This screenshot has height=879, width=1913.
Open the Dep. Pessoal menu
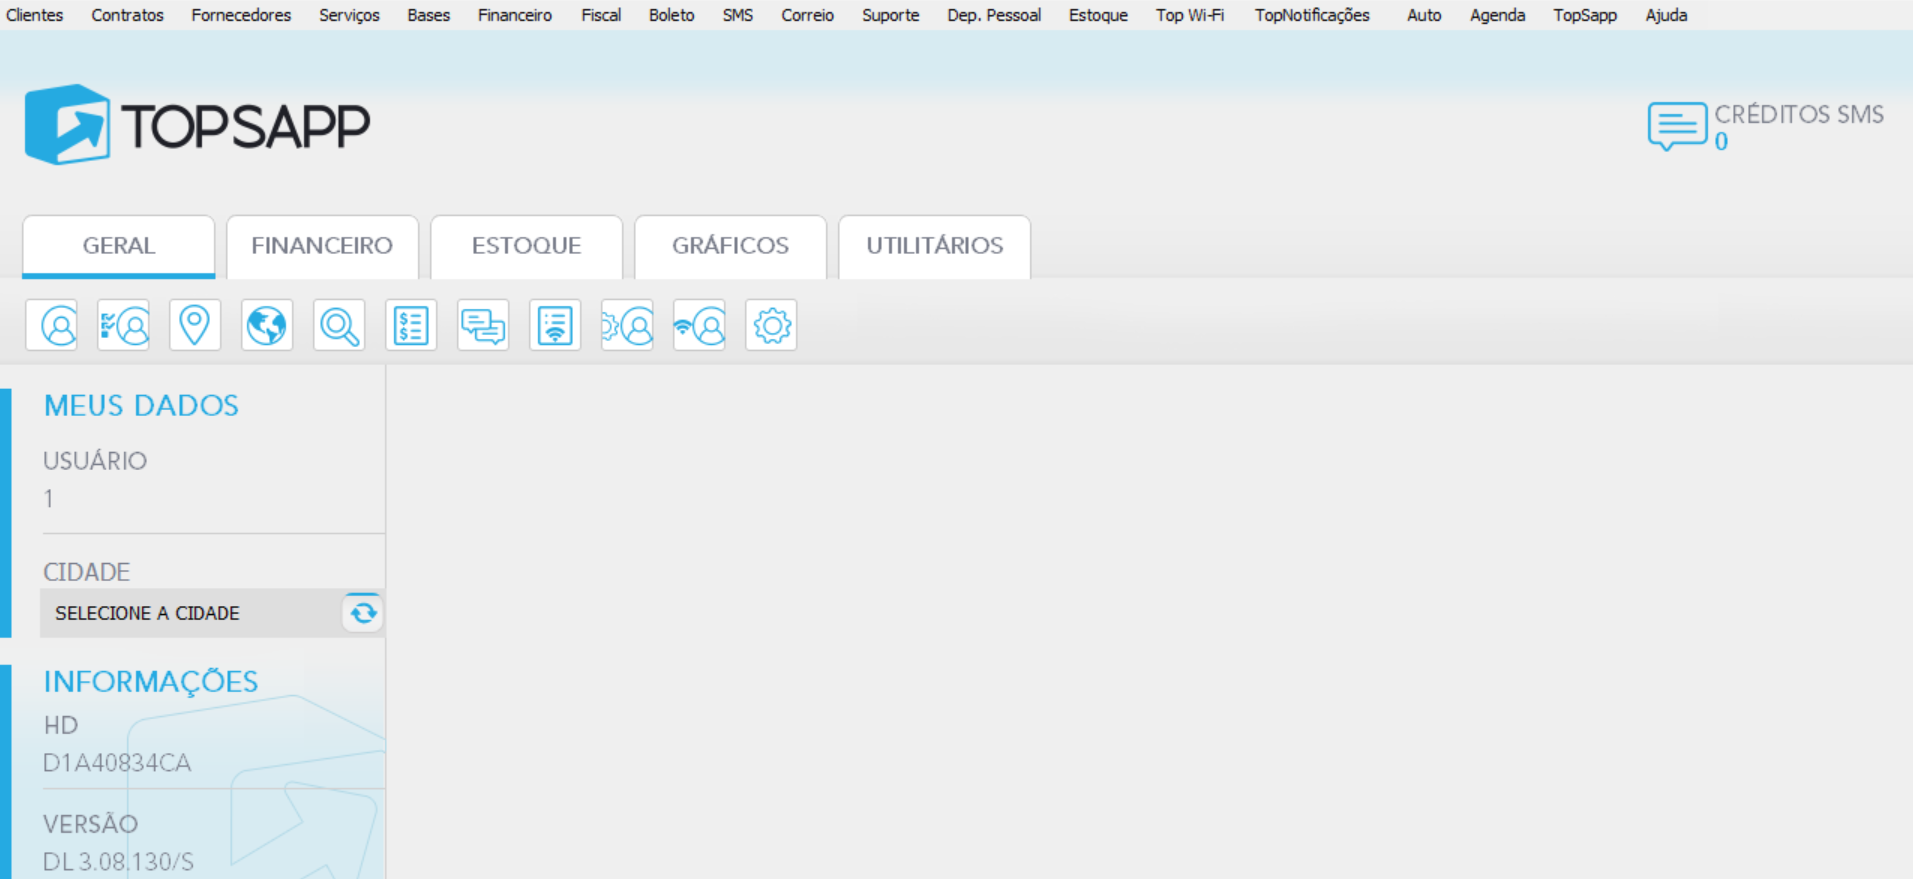tap(994, 15)
